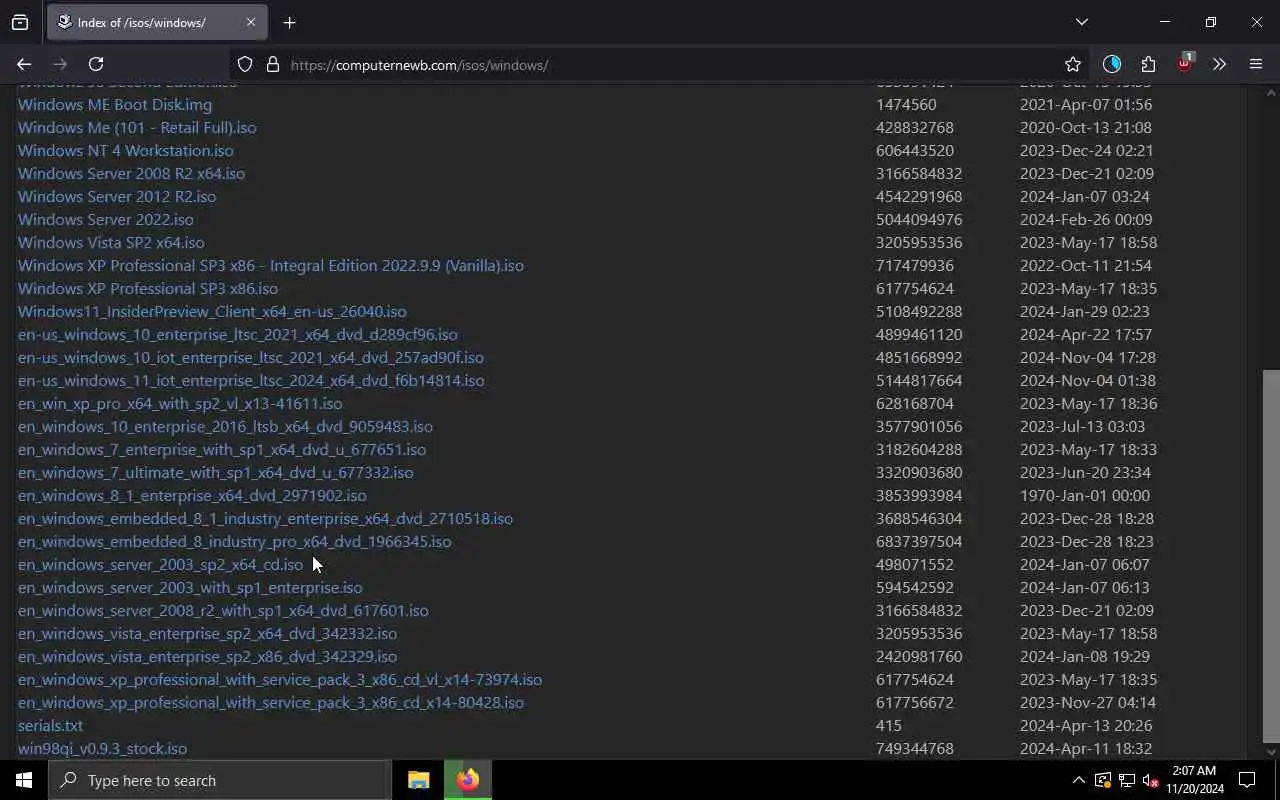Image resolution: width=1280 pixels, height=800 pixels.
Task: Open the Firefox application hamburger menu
Action: [x=1256, y=64]
